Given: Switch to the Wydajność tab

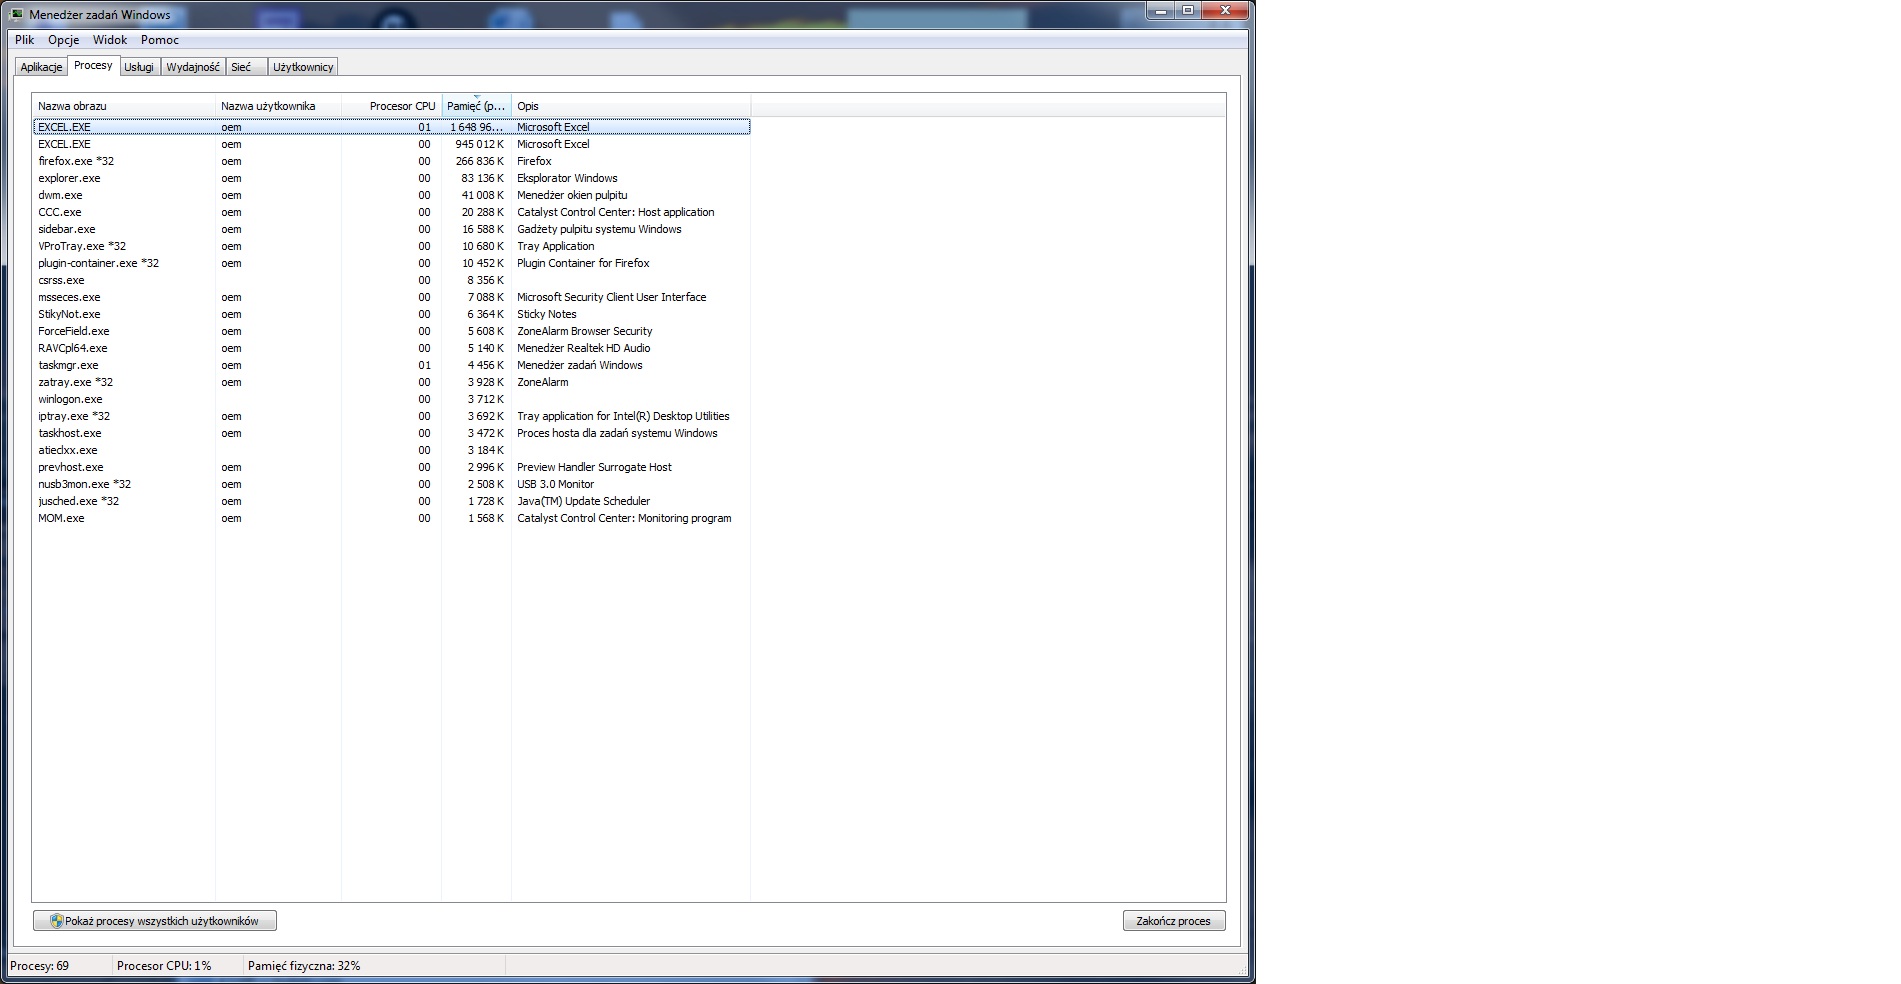Looking at the screenshot, I should point(193,66).
